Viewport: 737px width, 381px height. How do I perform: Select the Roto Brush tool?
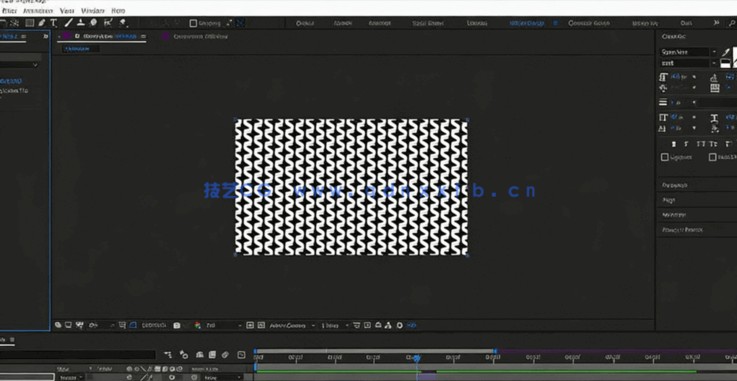point(108,23)
